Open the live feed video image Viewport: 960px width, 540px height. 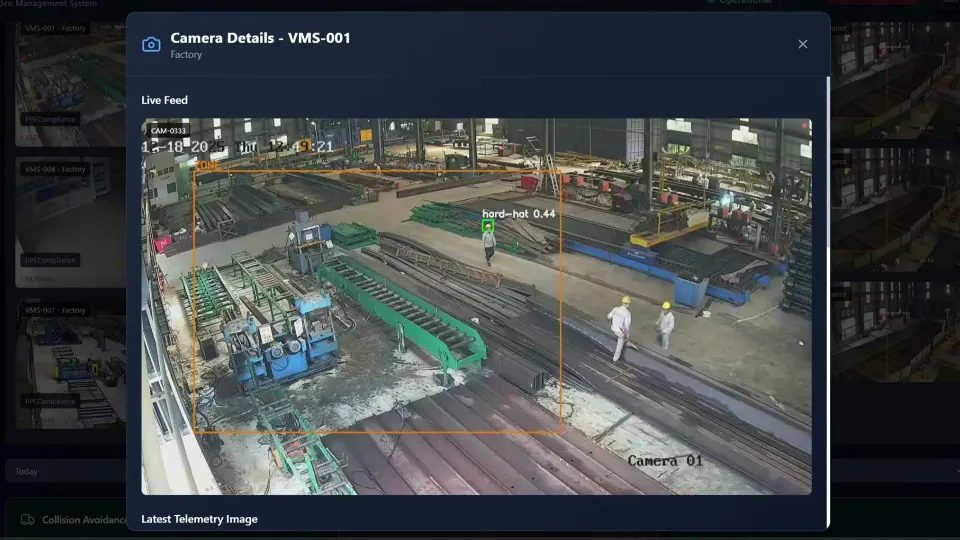click(x=476, y=306)
